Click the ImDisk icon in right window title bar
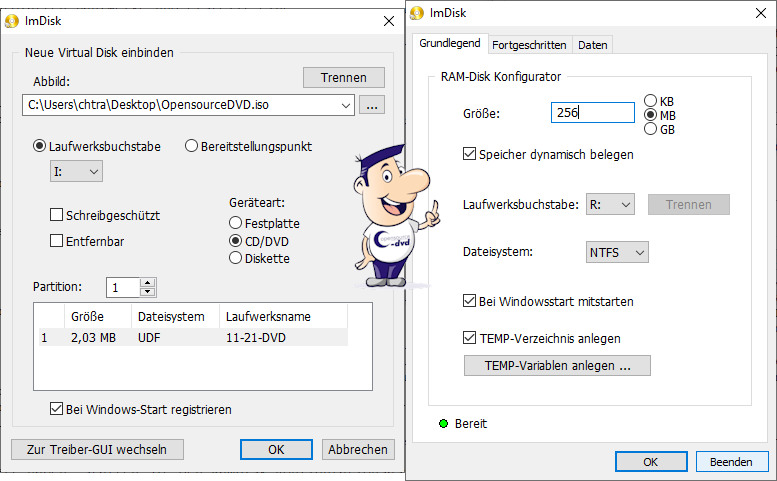Viewport: 777px width, 481px height. pyautogui.click(x=418, y=13)
